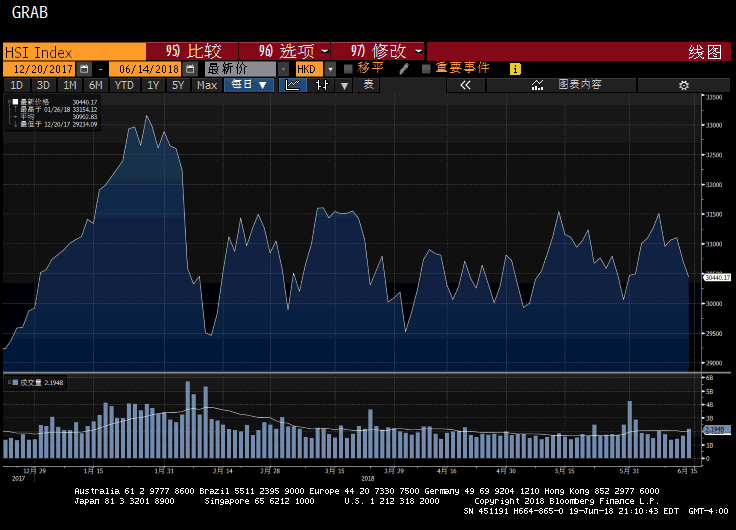Edit the end date 06/14/2018 field
This screenshot has width=736, height=530.
click(x=145, y=69)
